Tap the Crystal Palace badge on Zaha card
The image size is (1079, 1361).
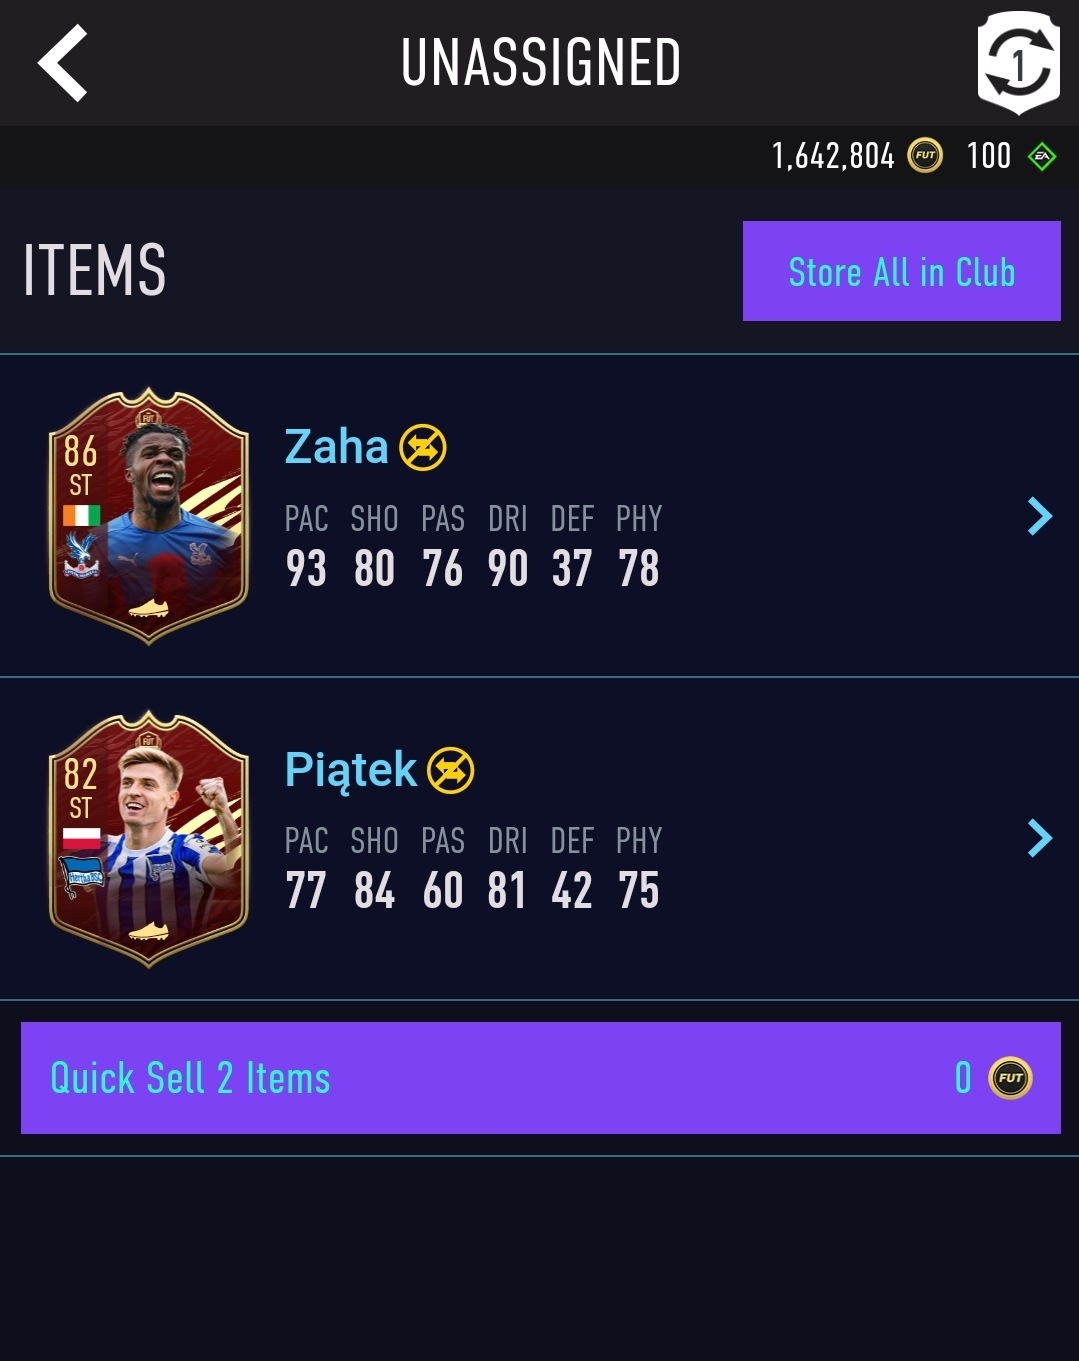[81, 555]
